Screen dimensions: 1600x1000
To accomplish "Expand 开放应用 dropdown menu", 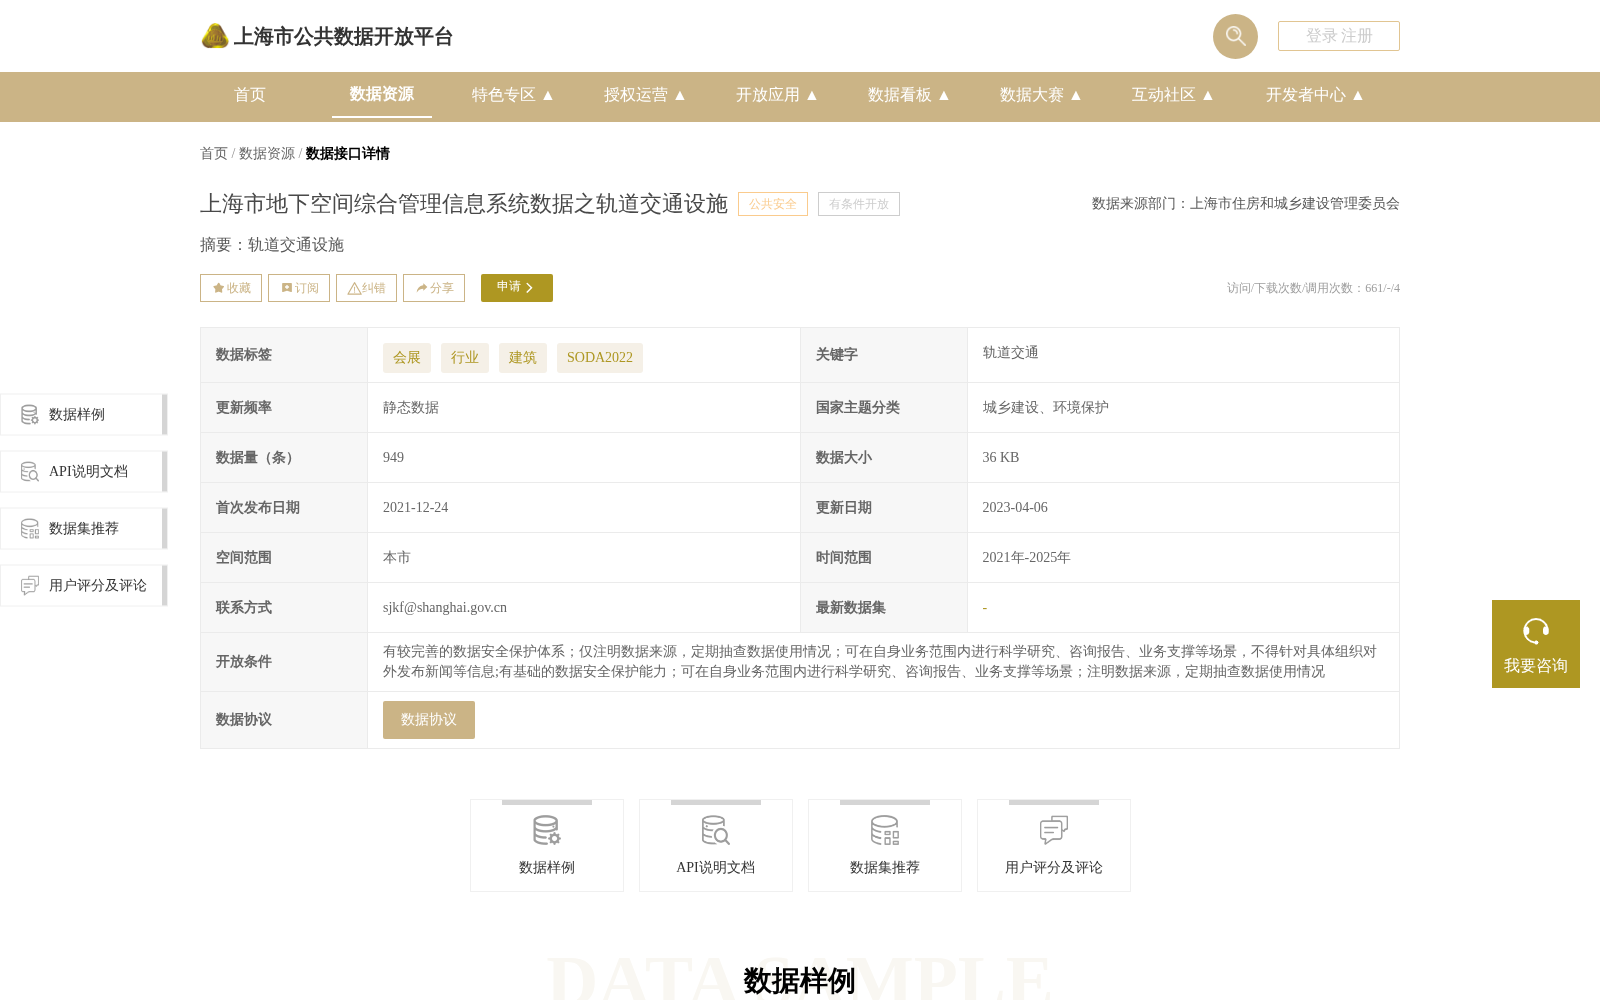I will (777, 95).
